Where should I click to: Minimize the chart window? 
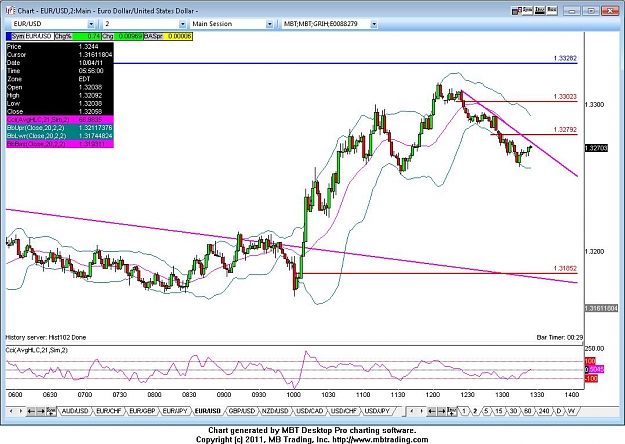[x=572, y=11]
